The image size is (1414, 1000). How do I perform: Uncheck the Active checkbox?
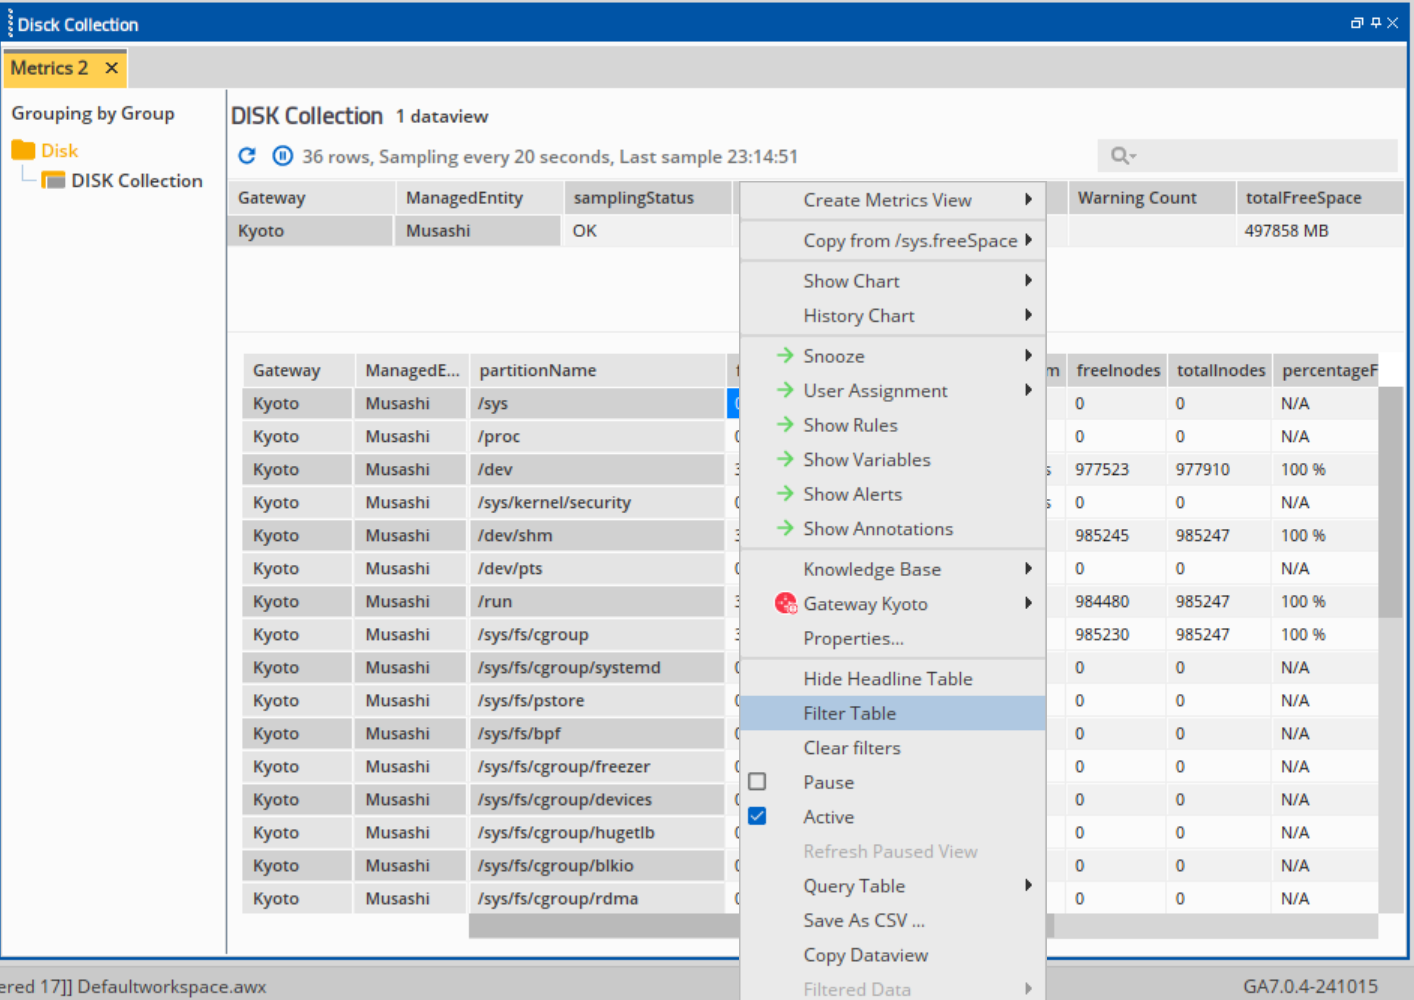[758, 817]
